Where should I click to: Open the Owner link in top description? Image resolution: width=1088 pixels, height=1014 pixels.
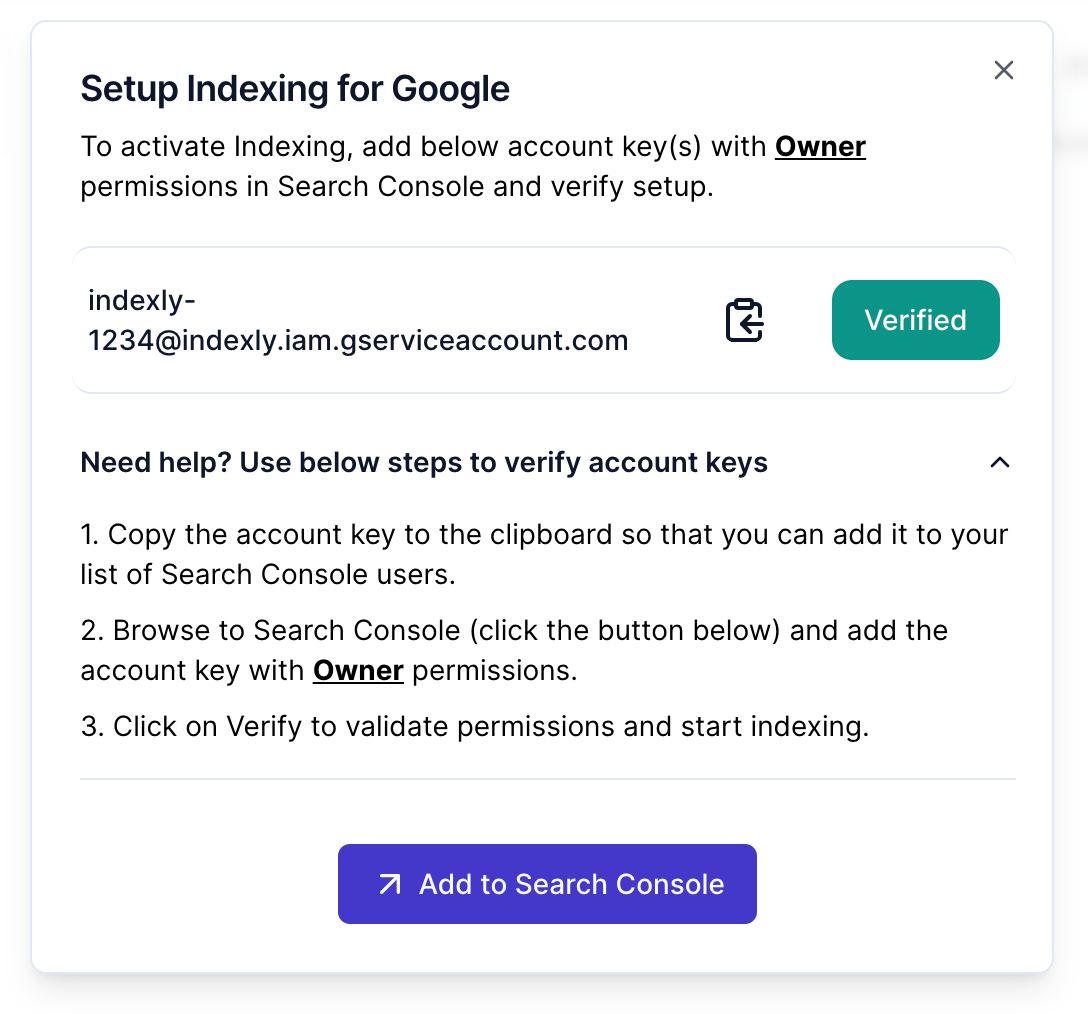pos(820,147)
